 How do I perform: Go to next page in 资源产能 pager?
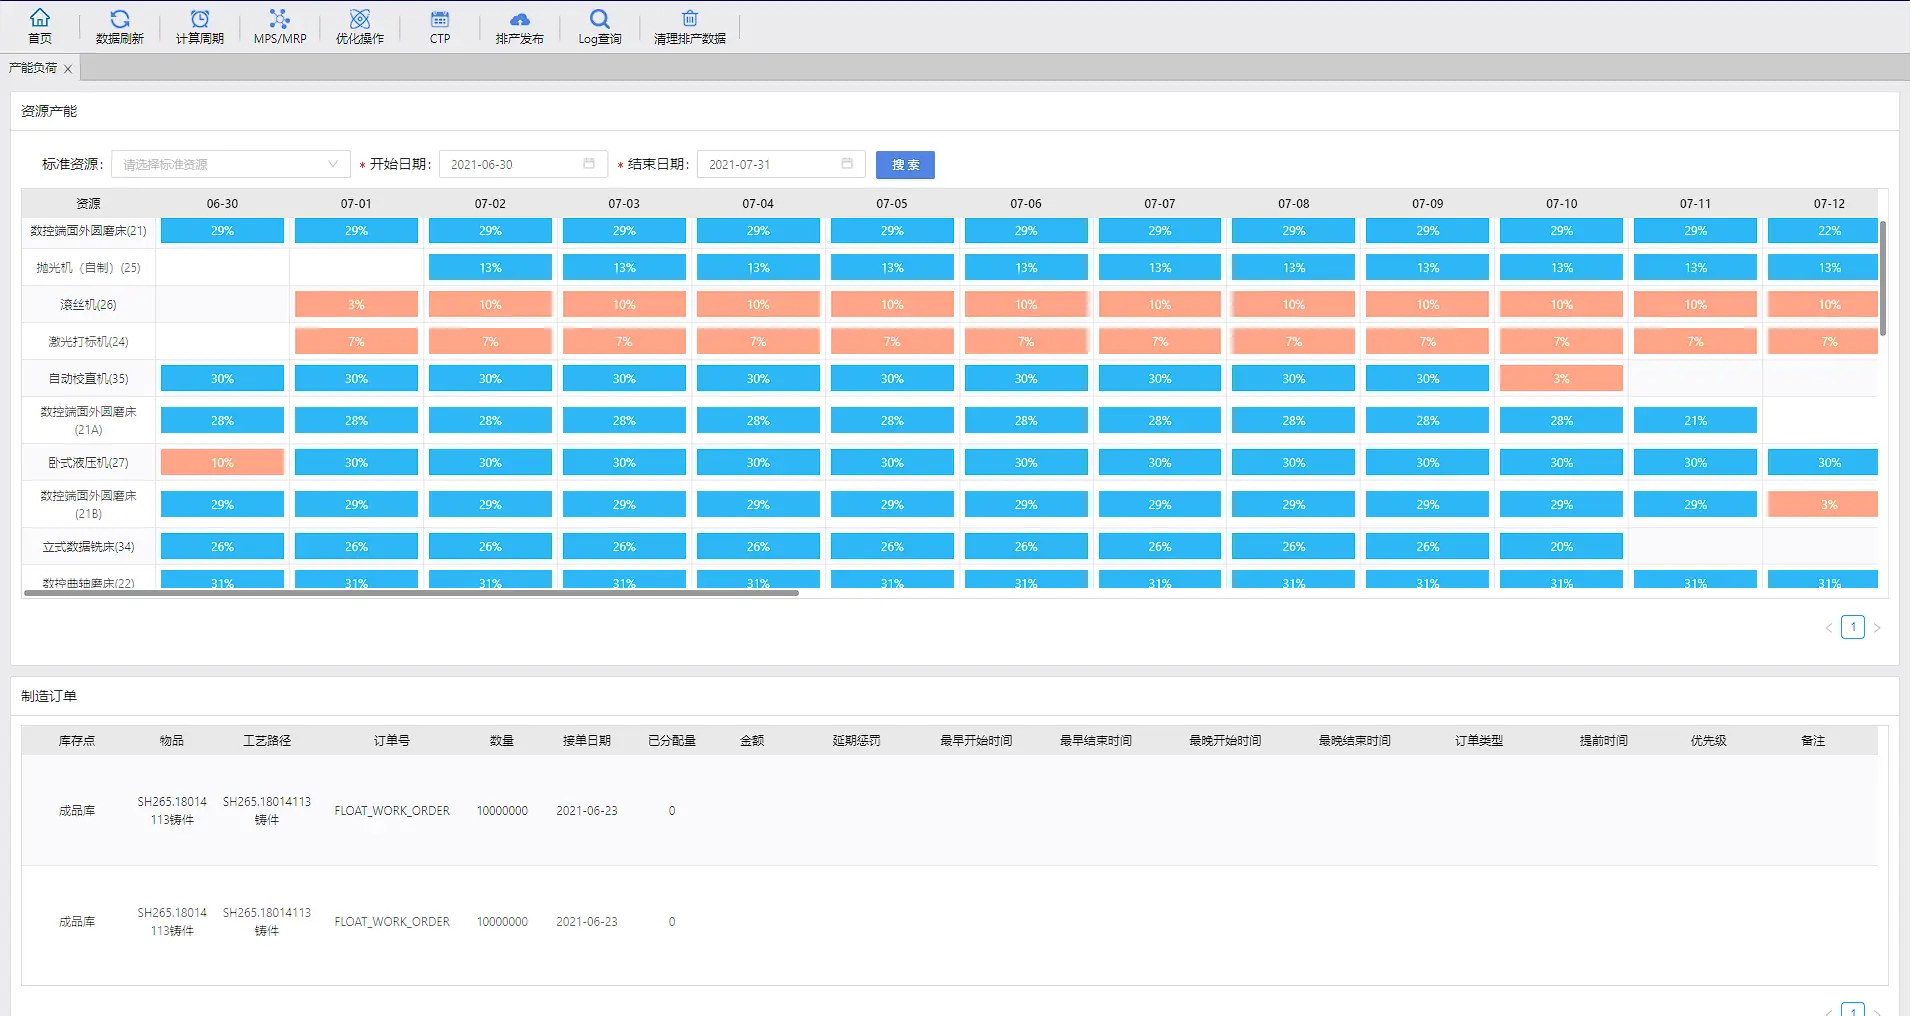pyautogui.click(x=1877, y=628)
